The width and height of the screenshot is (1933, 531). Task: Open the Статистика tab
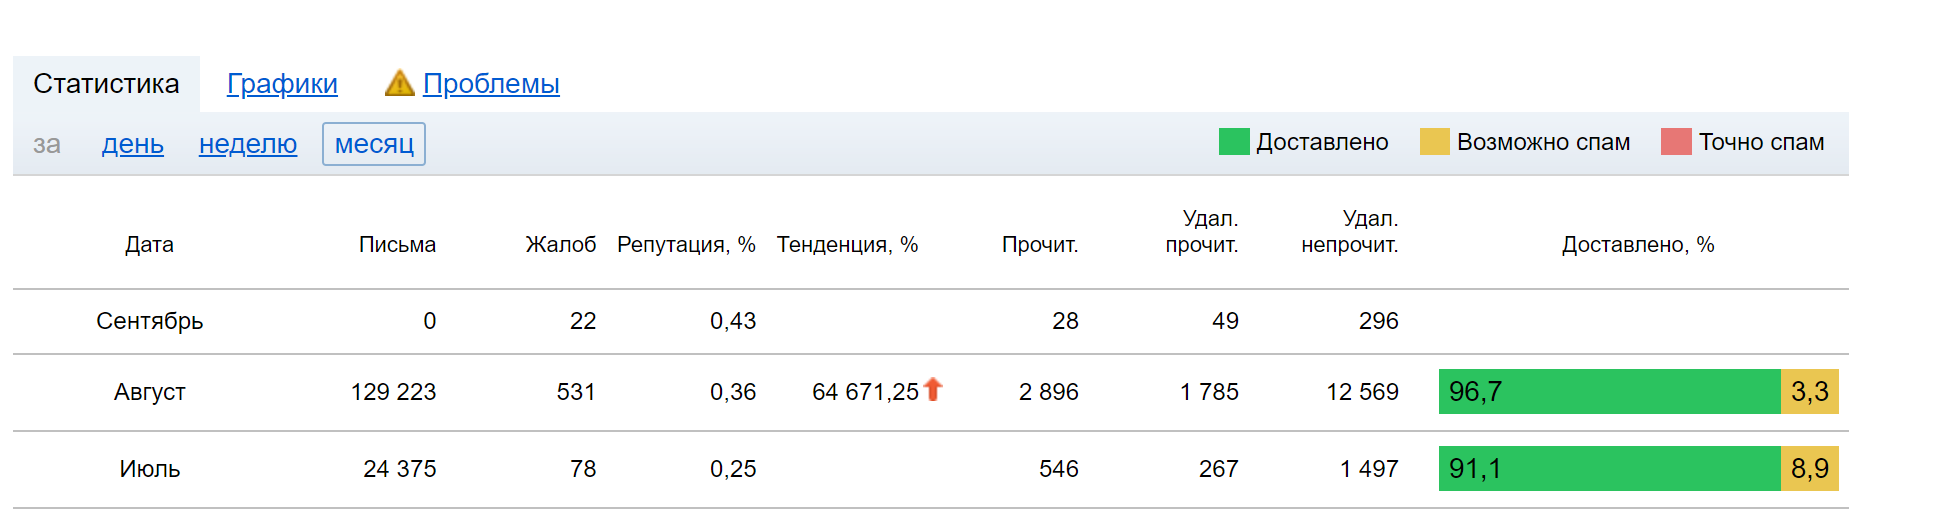pyautogui.click(x=106, y=84)
